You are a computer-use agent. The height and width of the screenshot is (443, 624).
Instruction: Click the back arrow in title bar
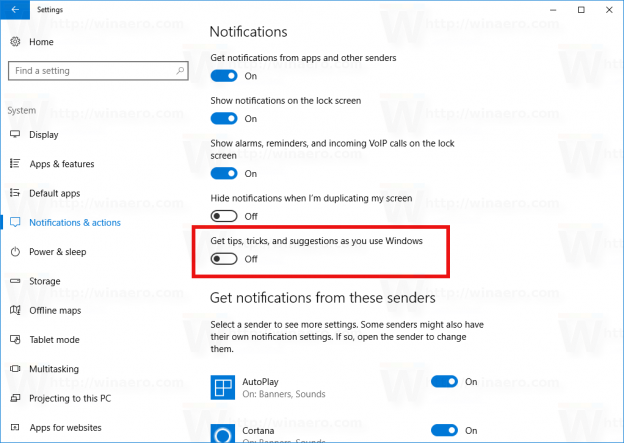[x=15, y=10]
